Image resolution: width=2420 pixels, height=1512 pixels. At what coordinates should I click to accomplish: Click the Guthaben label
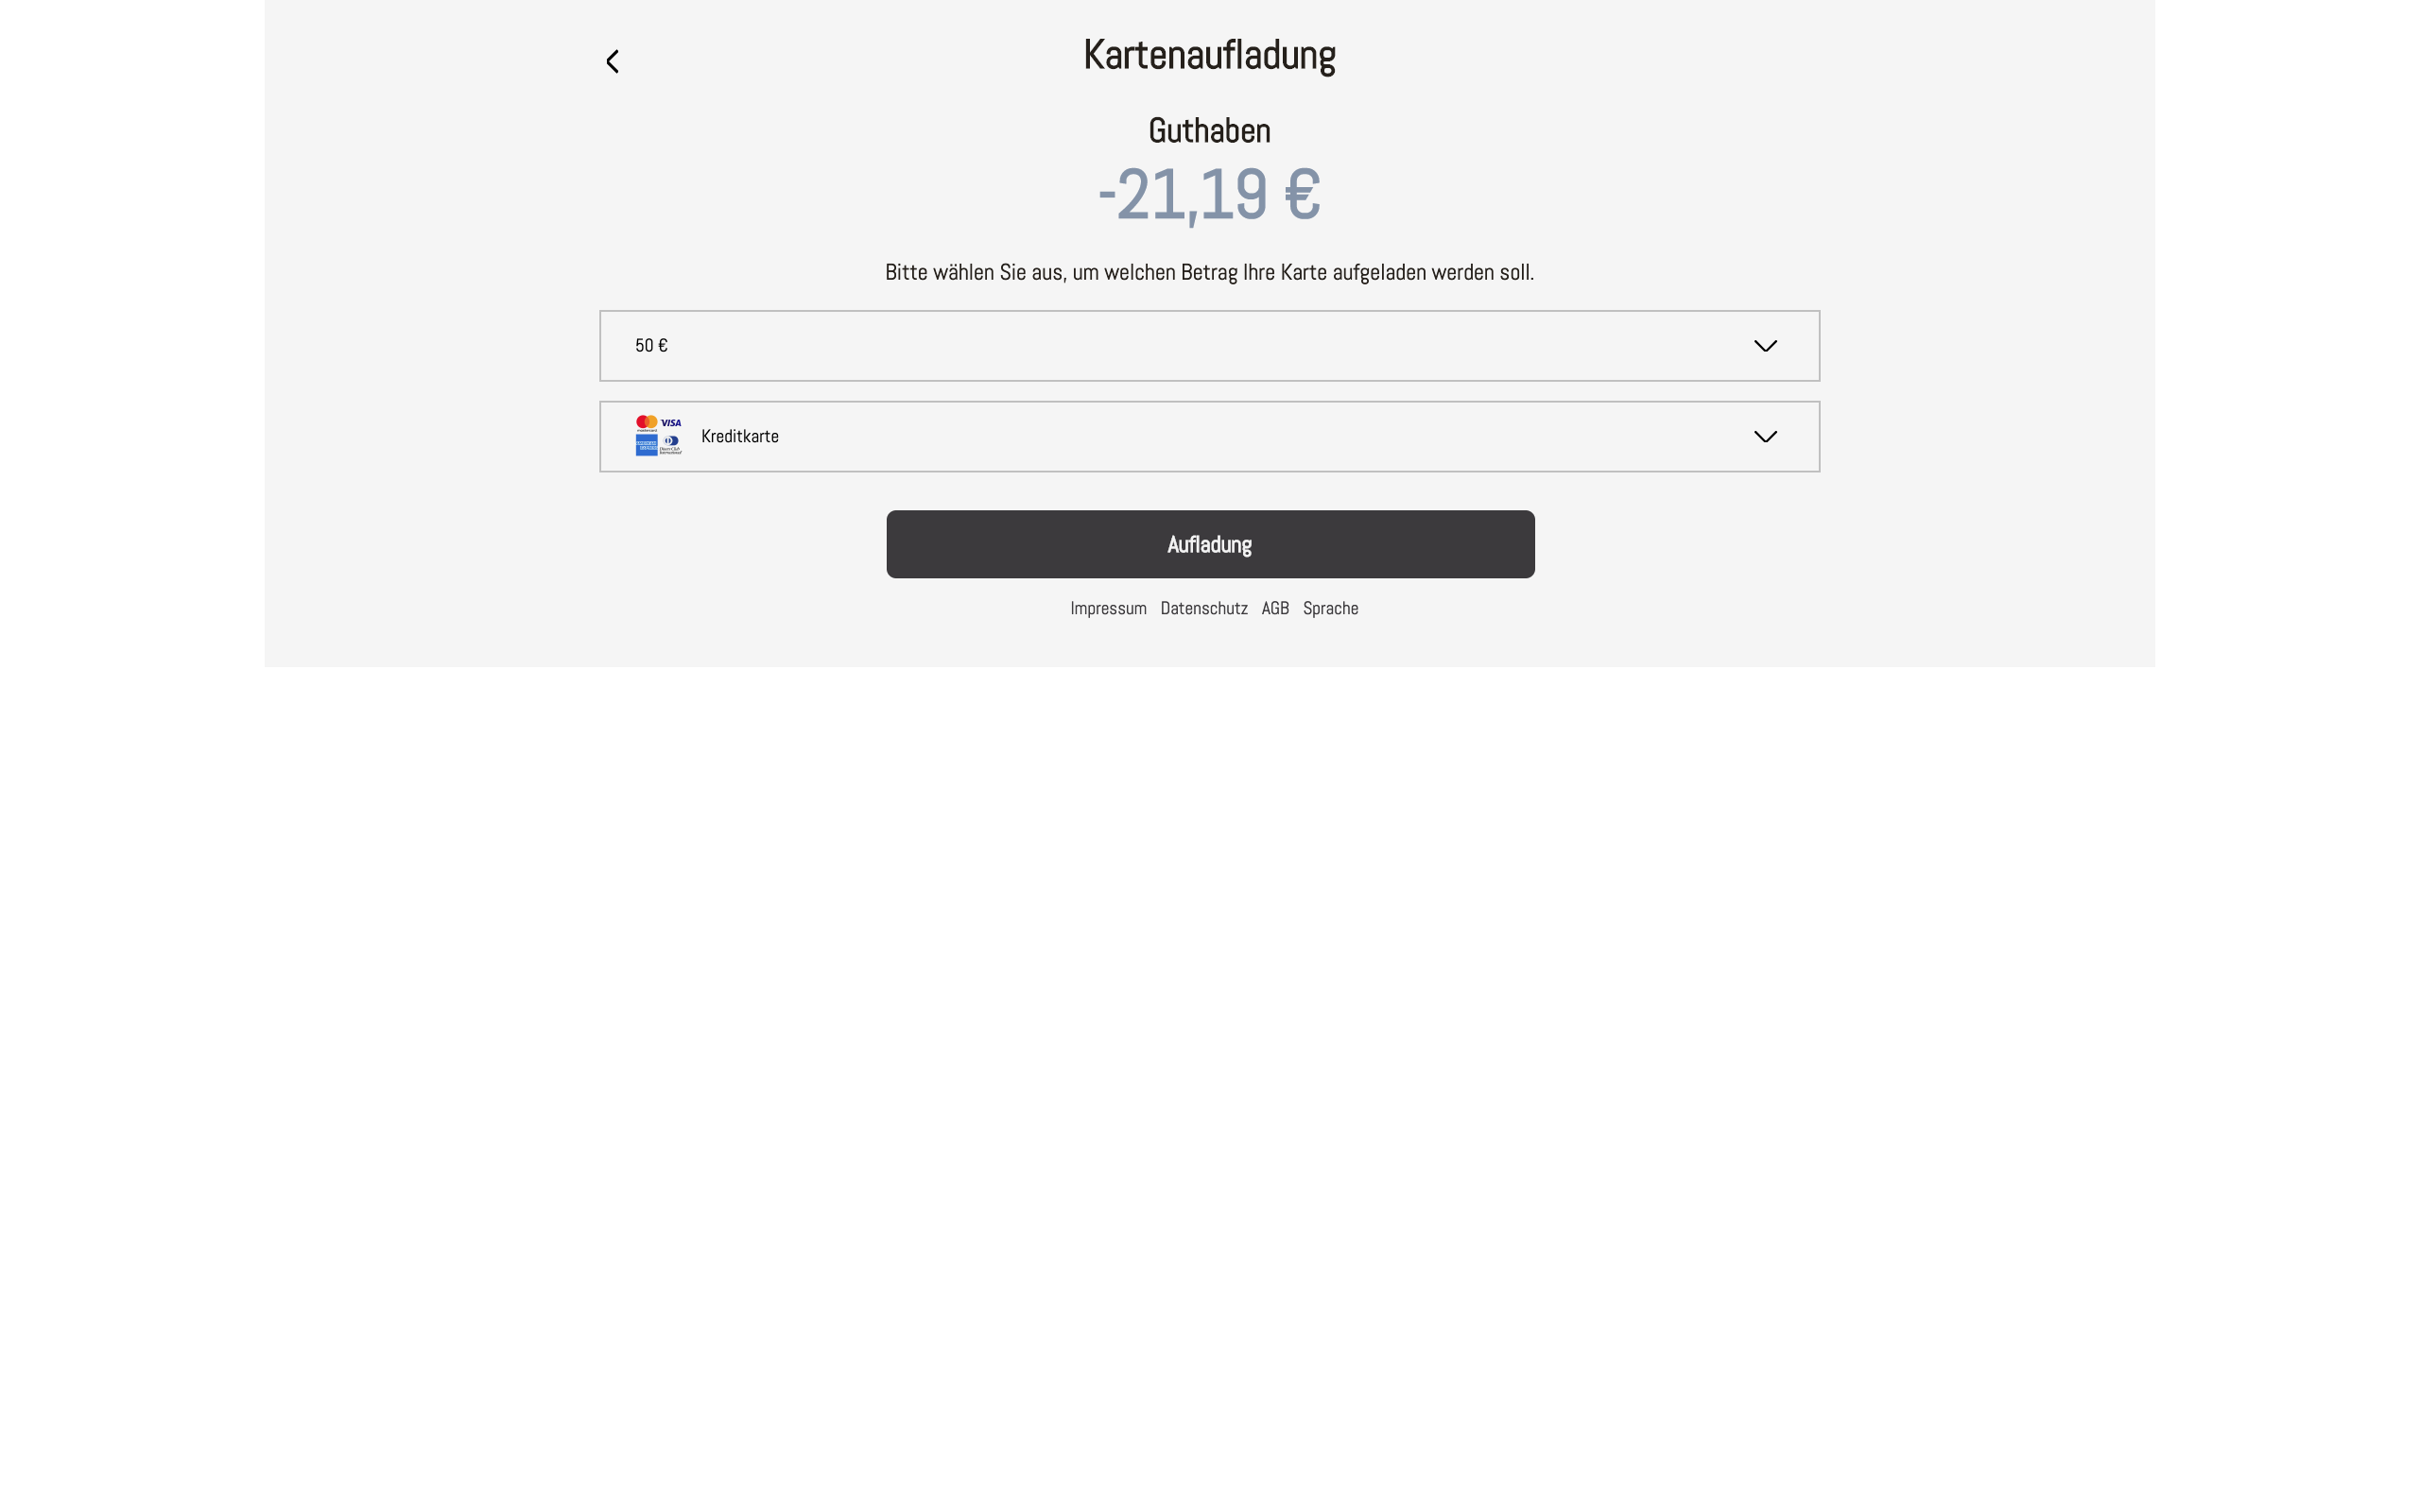(1209, 131)
